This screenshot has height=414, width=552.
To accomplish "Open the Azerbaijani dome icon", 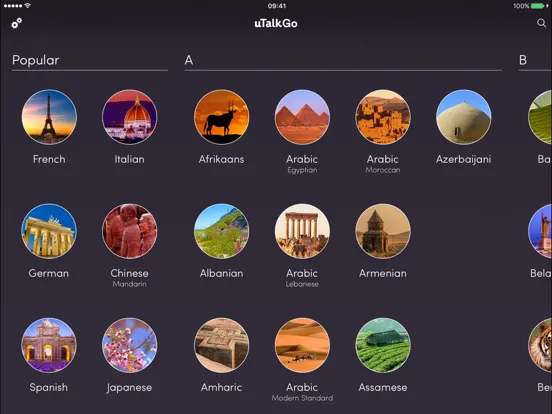I will click(x=463, y=117).
